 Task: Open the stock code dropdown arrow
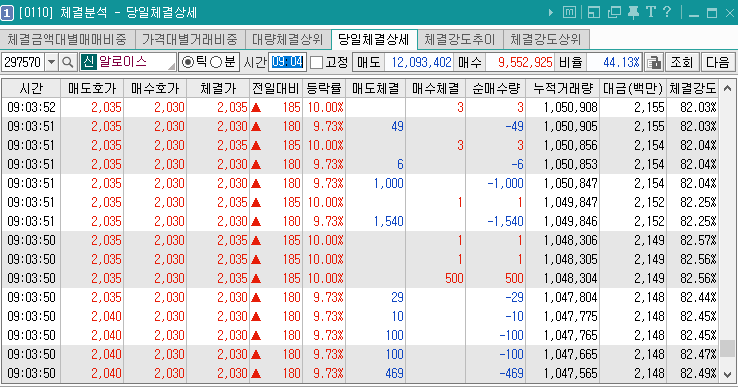click(51, 62)
